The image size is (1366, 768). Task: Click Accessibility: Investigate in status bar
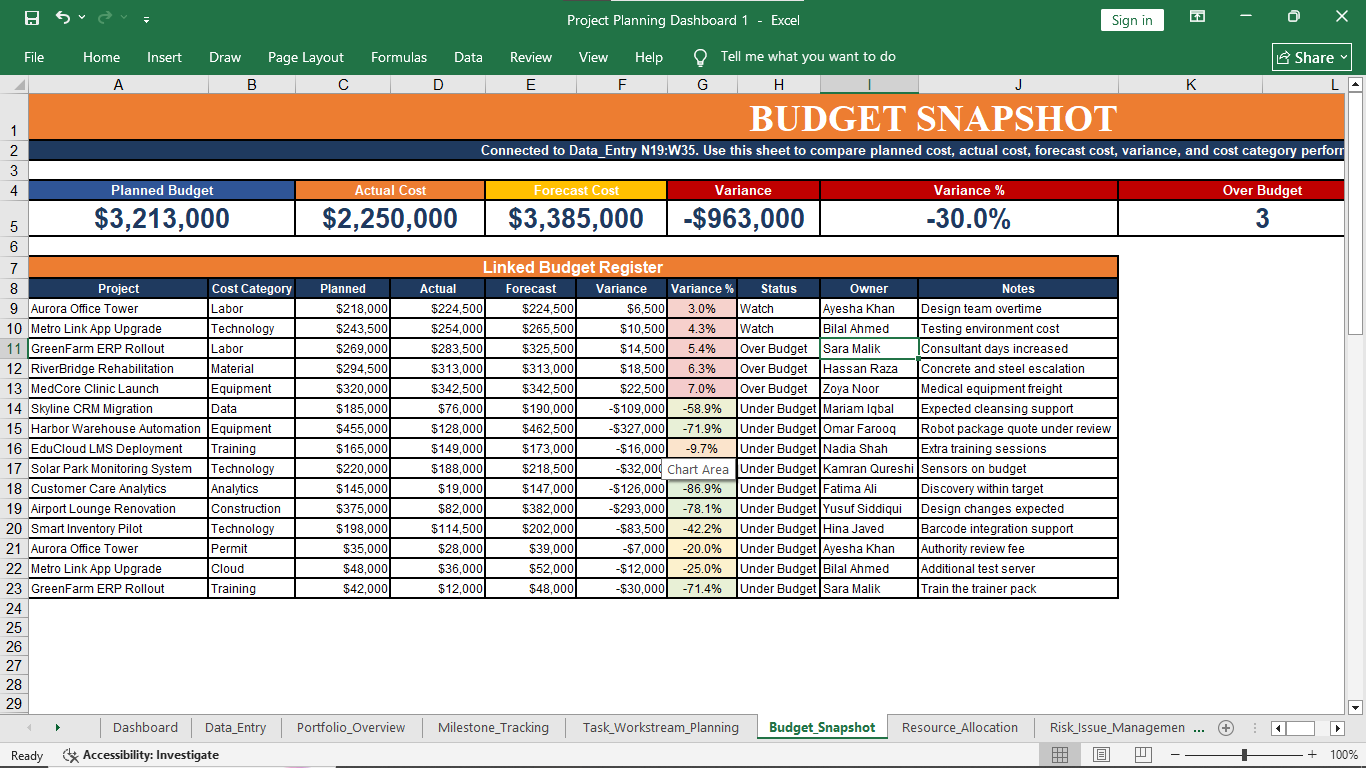tap(140, 755)
